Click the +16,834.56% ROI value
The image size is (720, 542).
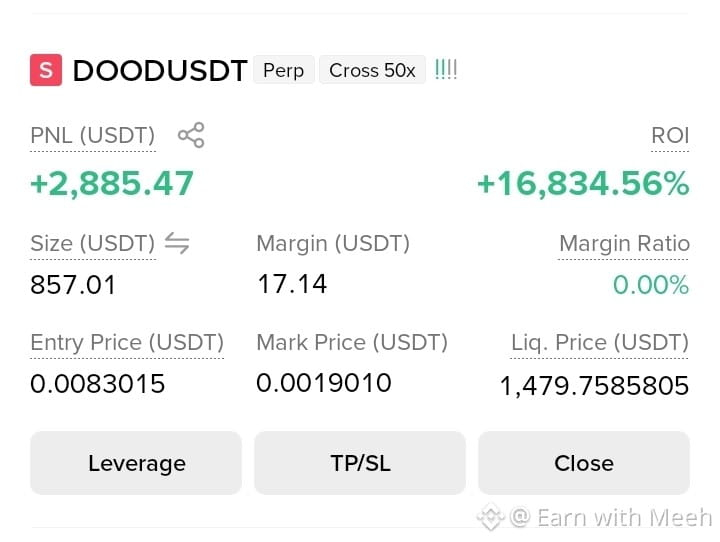point(583,184)
